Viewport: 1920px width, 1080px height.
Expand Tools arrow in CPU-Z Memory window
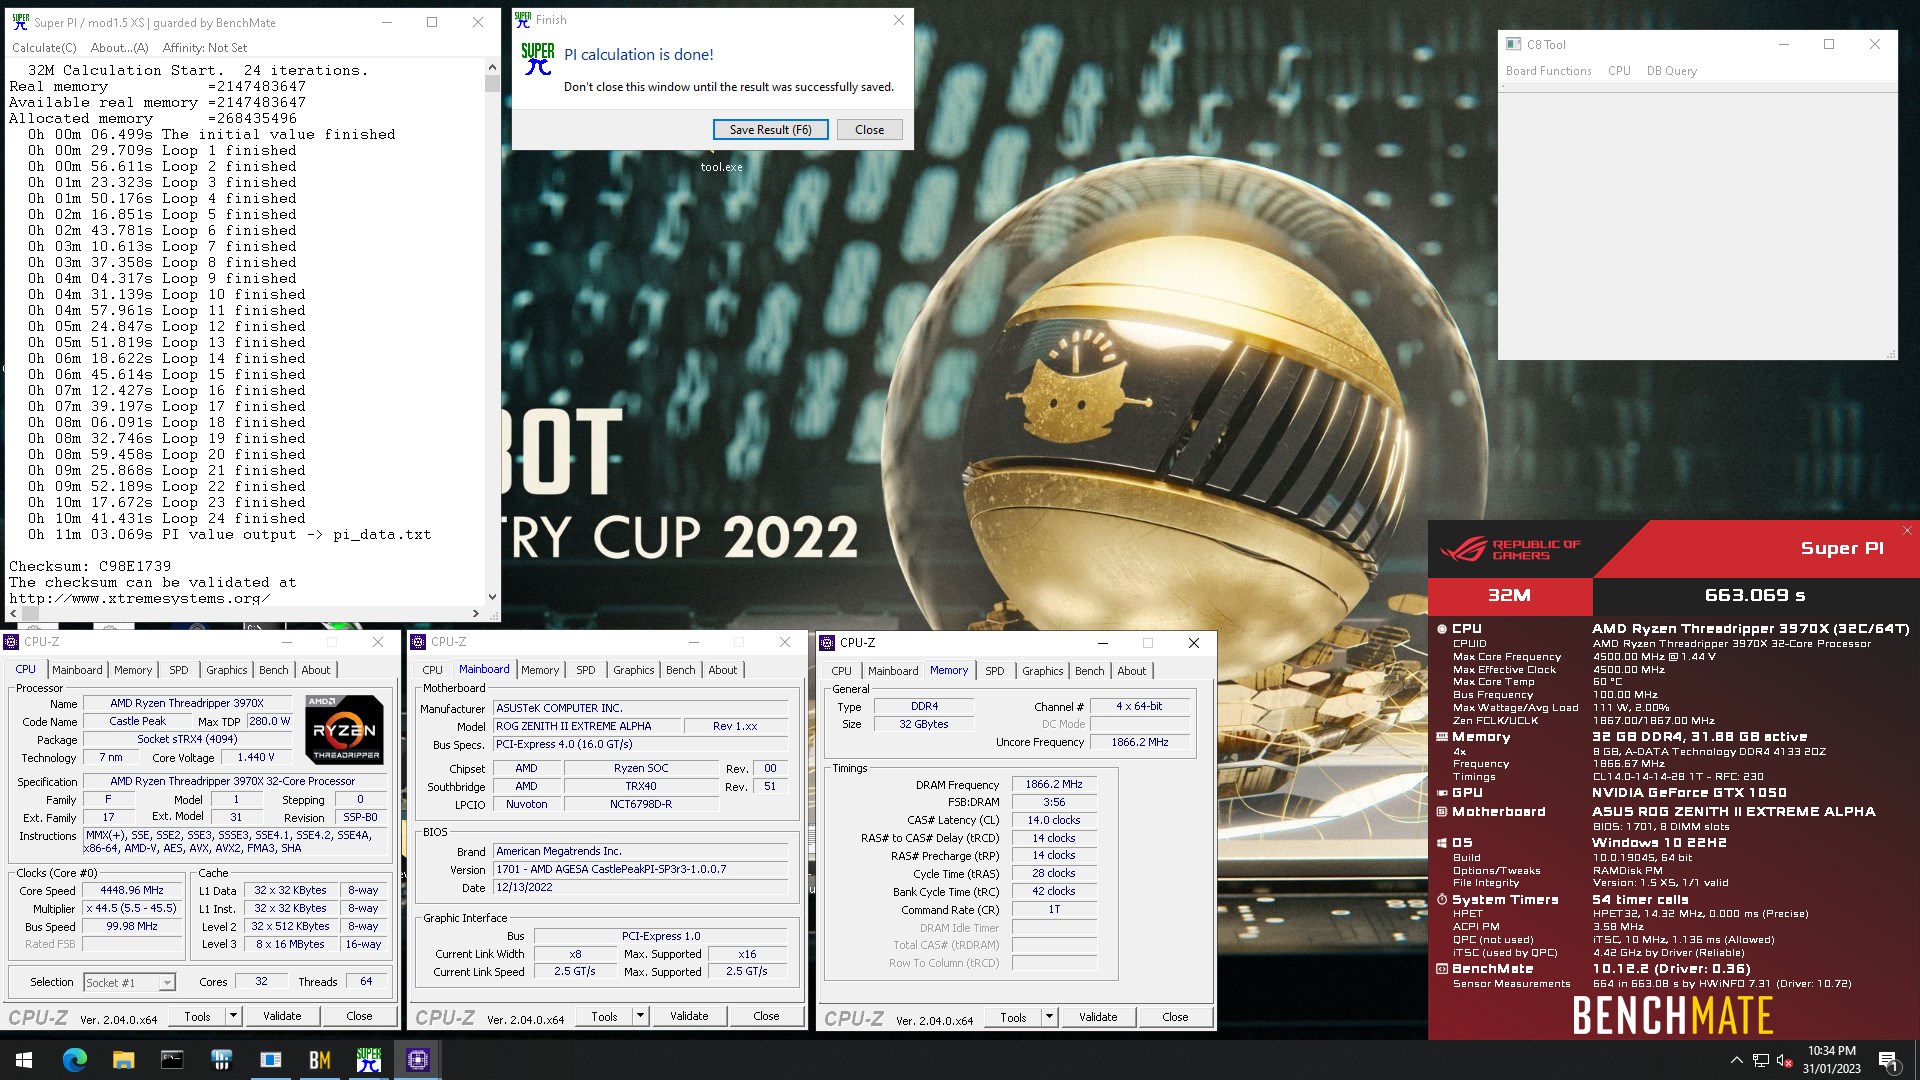[x=1049, y=1017]
